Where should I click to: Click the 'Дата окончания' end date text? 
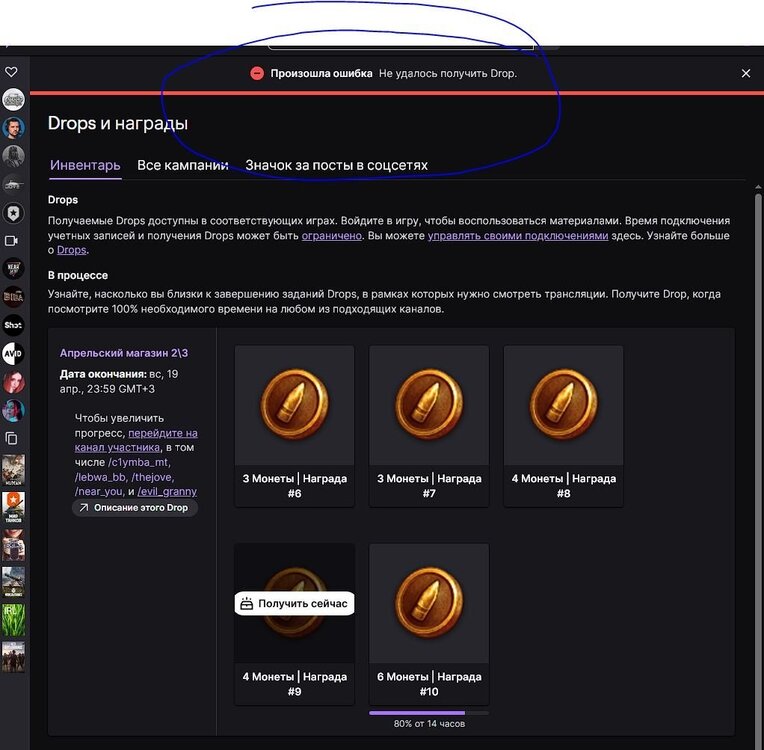pos(119,382)
